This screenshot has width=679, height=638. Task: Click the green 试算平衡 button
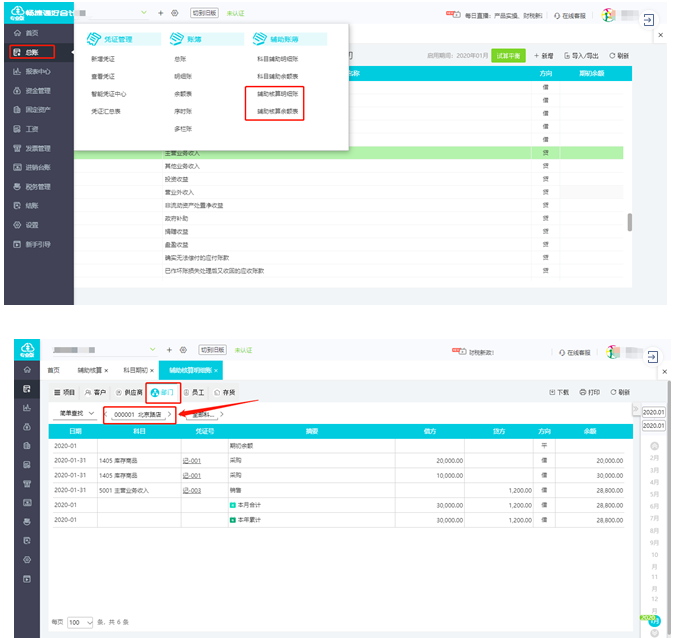click(508, 57)
